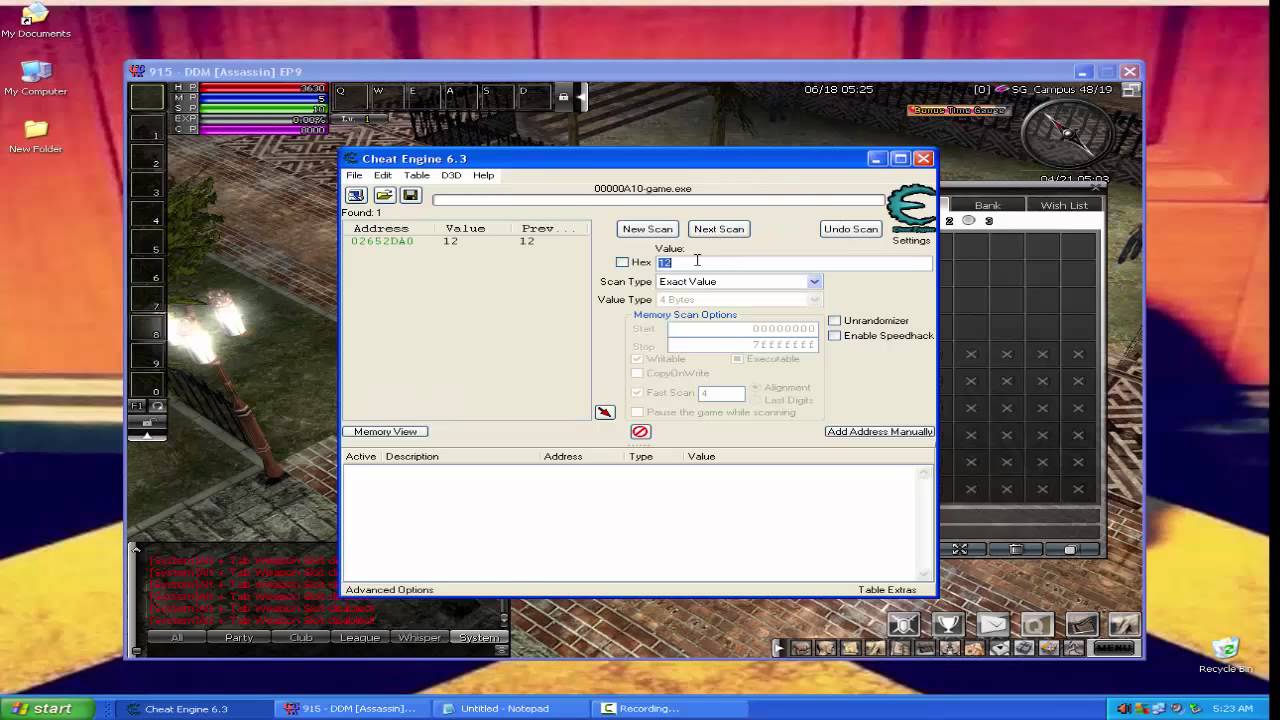Click the W skill slot in game
Image resolution: width=1280 pixels, height=720 pixels.
pos(387,97)
